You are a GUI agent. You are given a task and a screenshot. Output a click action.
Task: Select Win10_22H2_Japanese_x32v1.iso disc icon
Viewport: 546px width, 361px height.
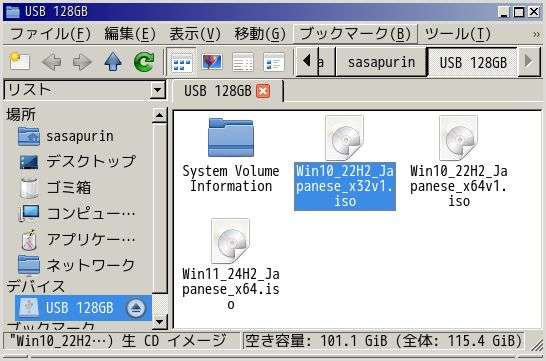click(344, 138)
